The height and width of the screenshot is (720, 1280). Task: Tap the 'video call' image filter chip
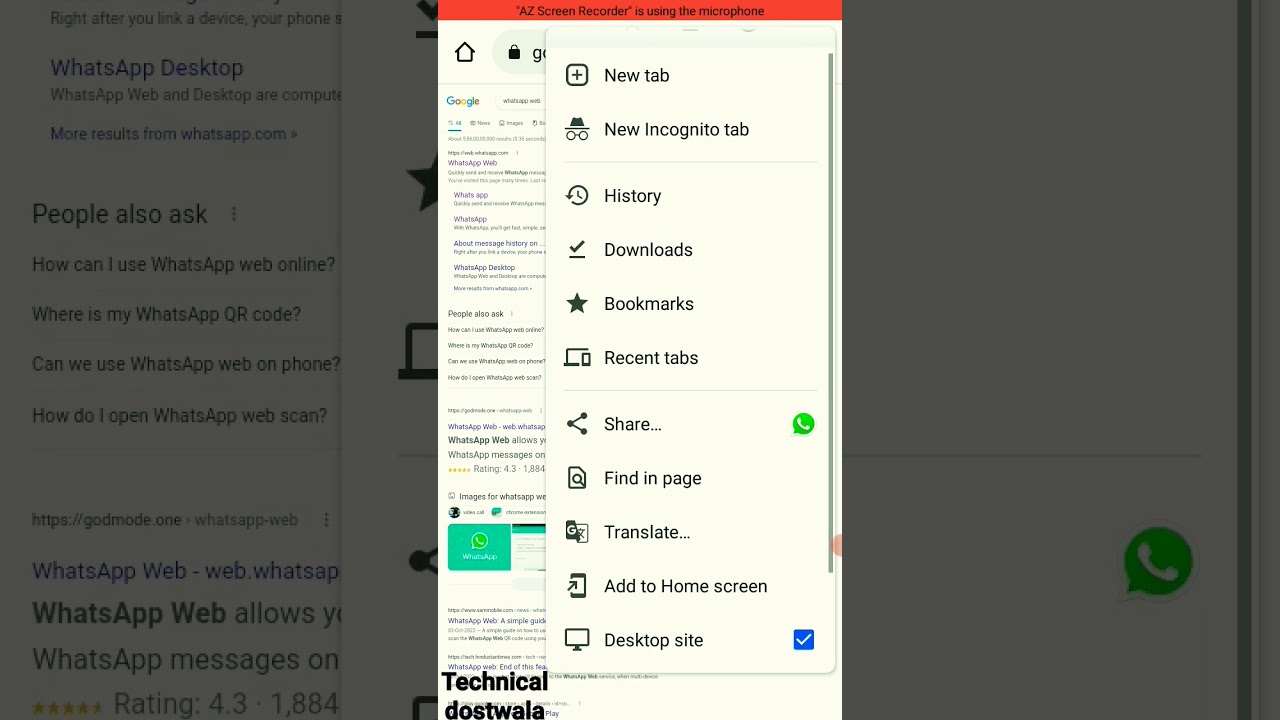(x=467, y=512)
